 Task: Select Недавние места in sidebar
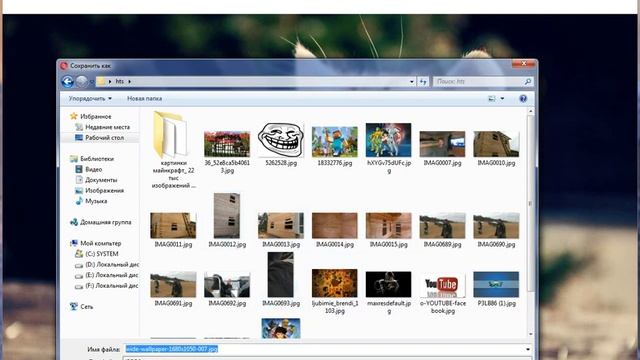click(102, 127)
